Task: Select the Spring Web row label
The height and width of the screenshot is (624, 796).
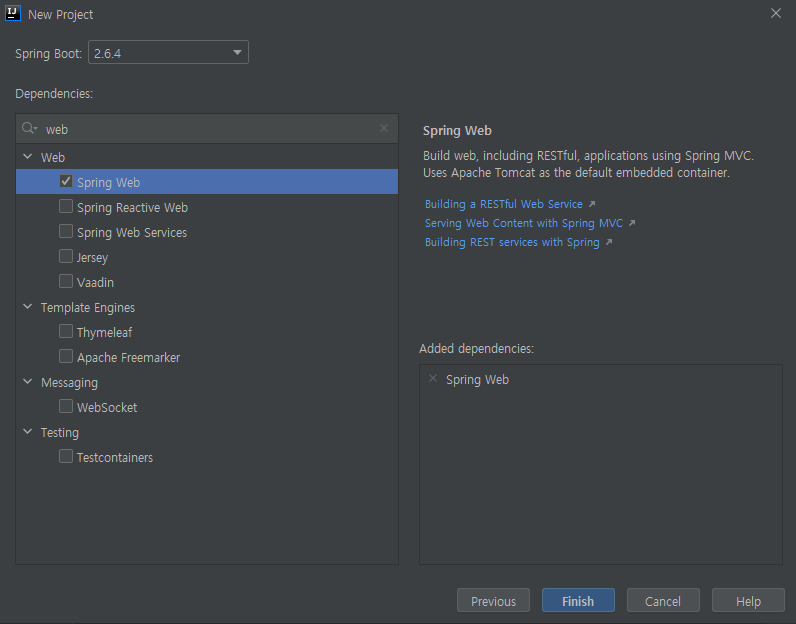Action: click(x=109, y=182)
